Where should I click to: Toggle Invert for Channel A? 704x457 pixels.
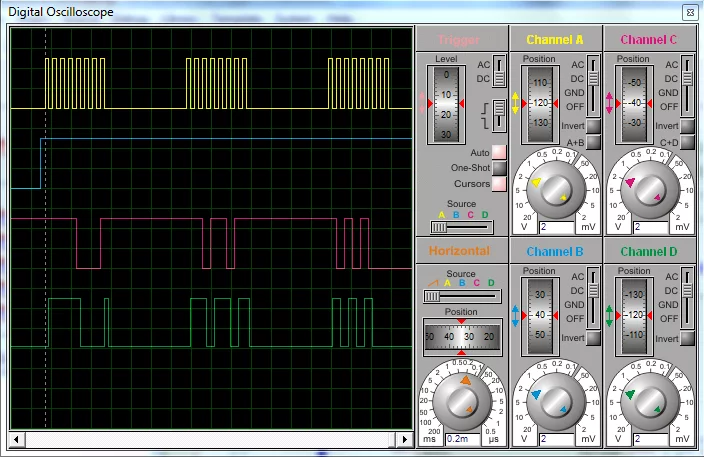coord(593,127)
